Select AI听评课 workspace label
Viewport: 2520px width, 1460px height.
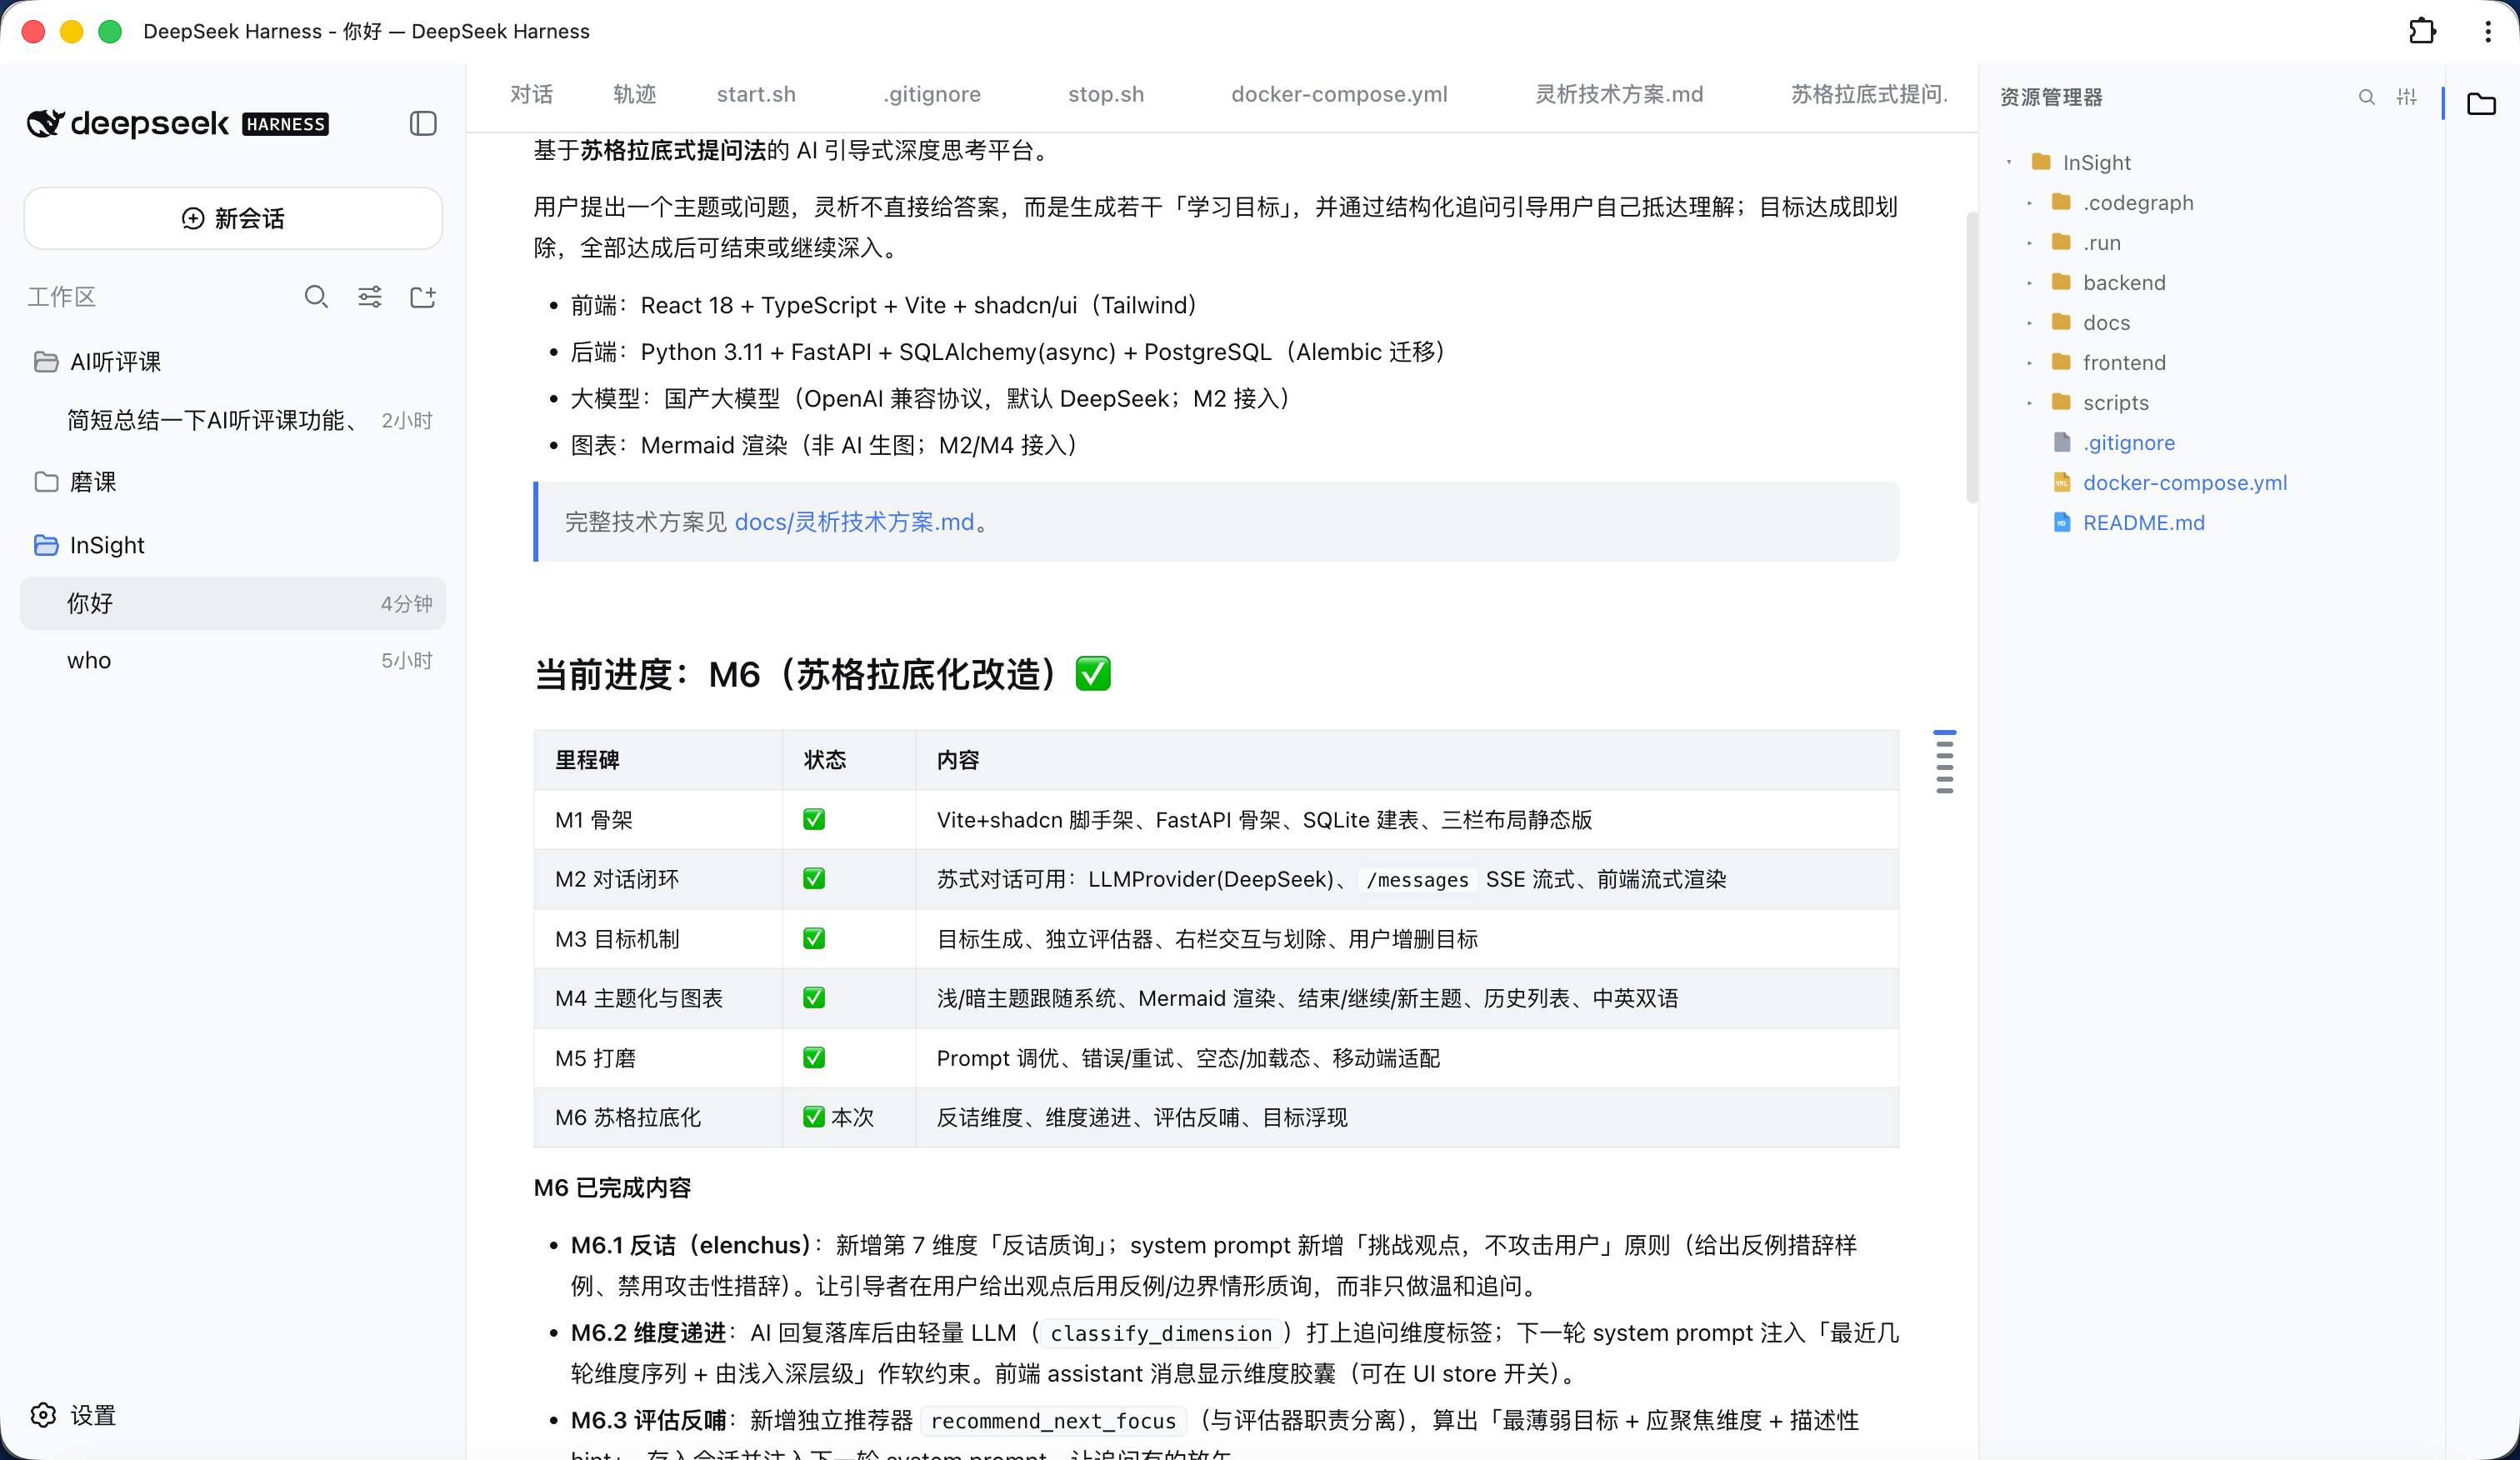point(116,362)
